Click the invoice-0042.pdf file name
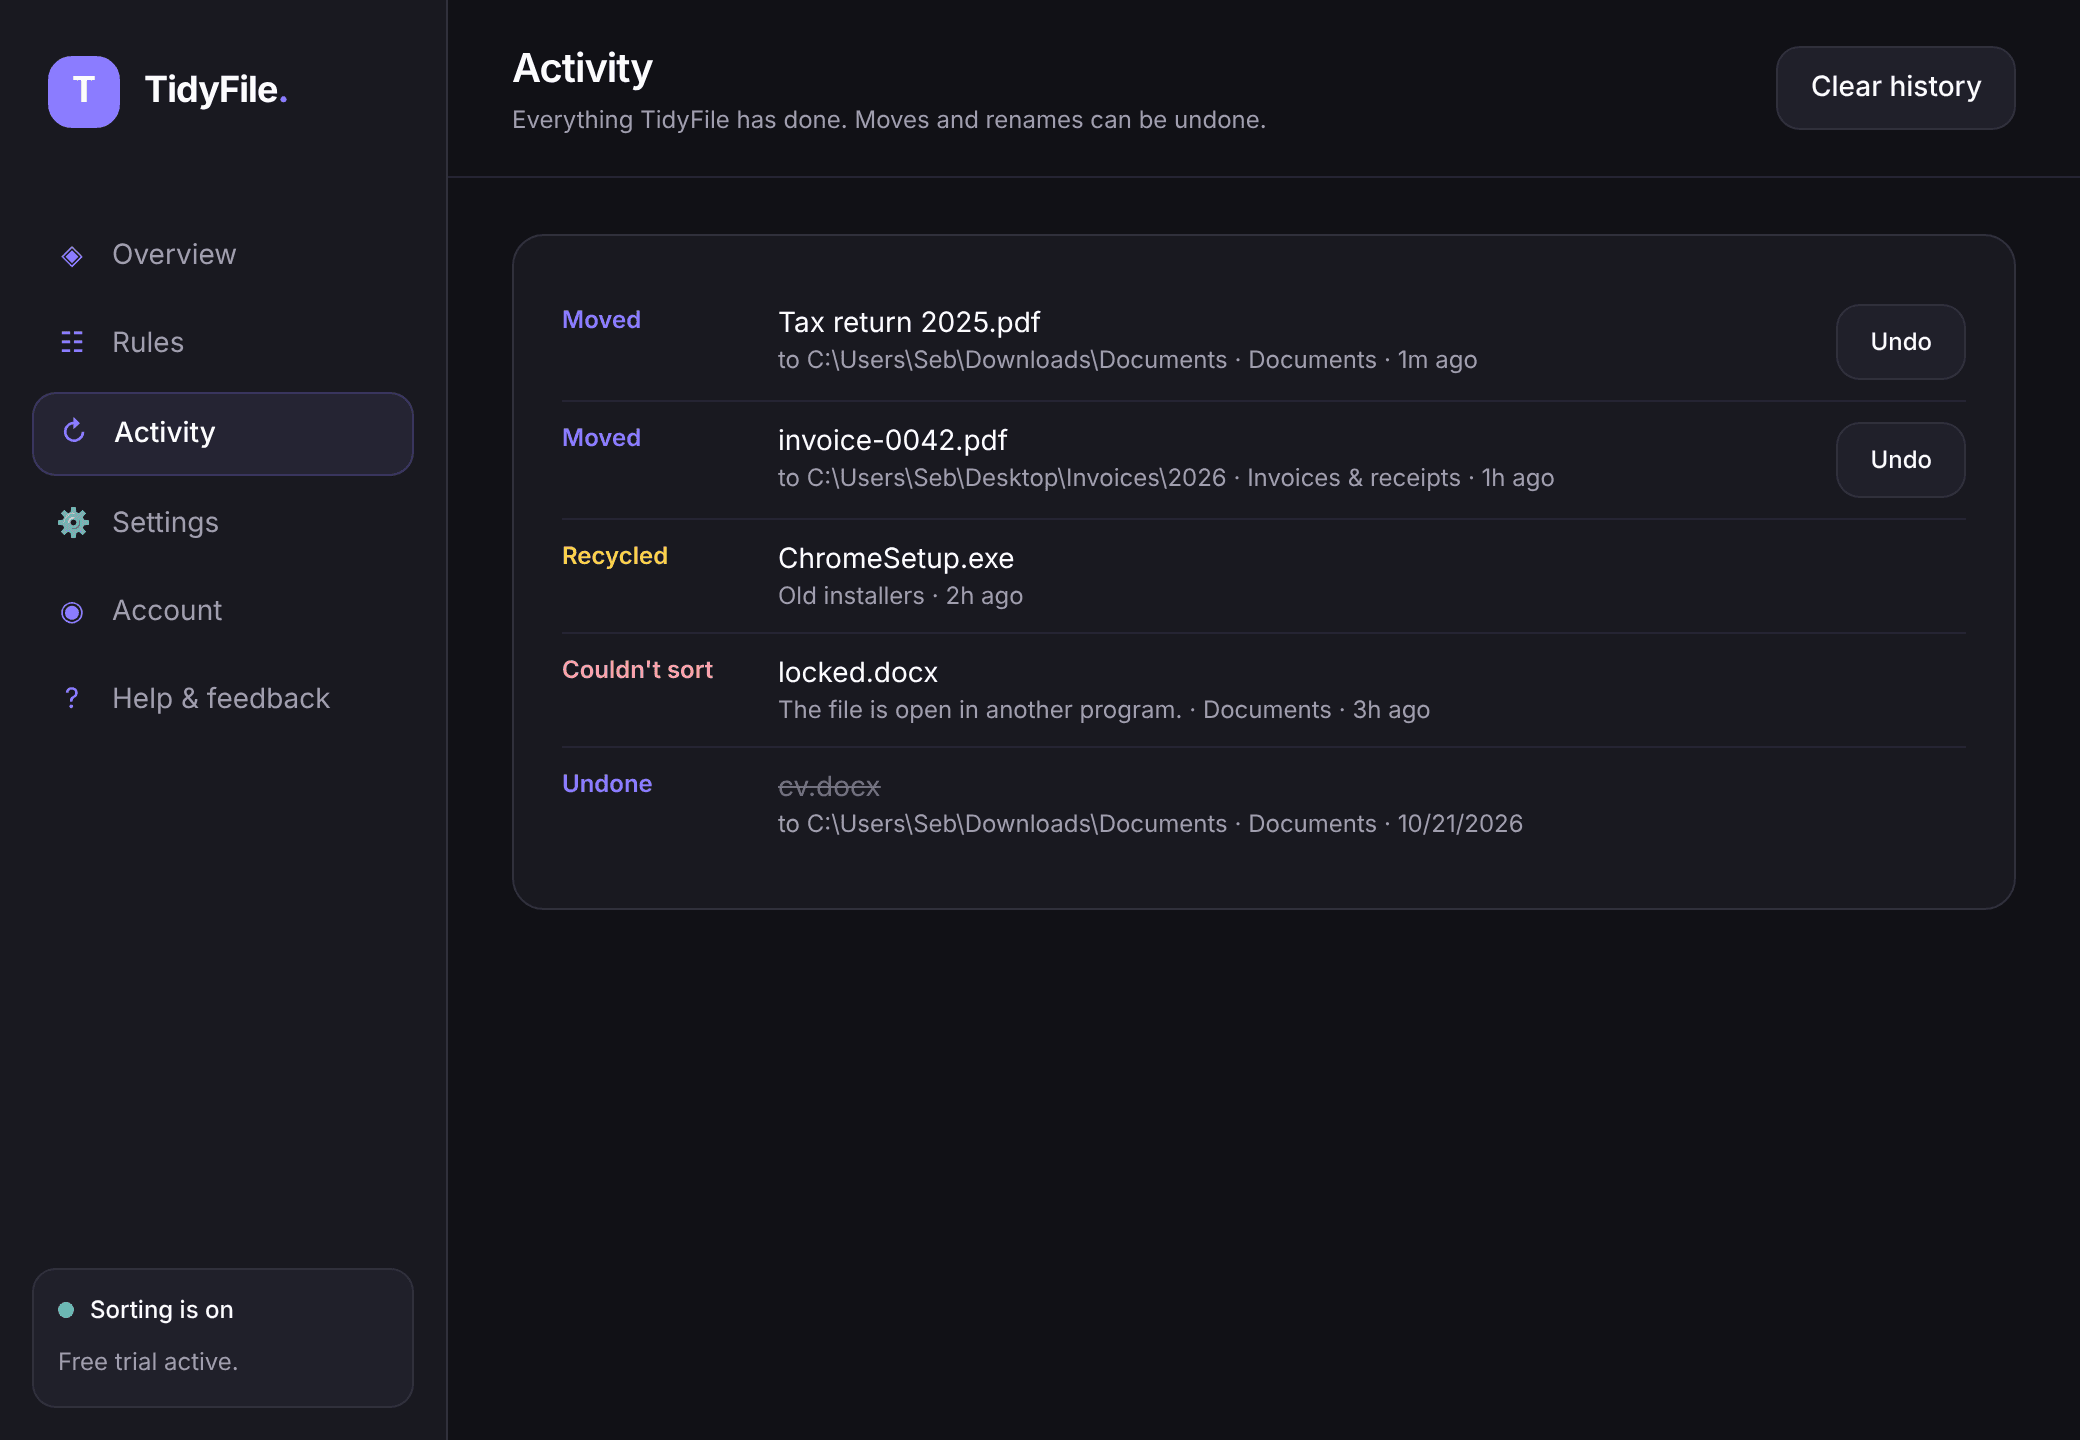This screenshot has width=2080, height=1440. pos(892,440)
